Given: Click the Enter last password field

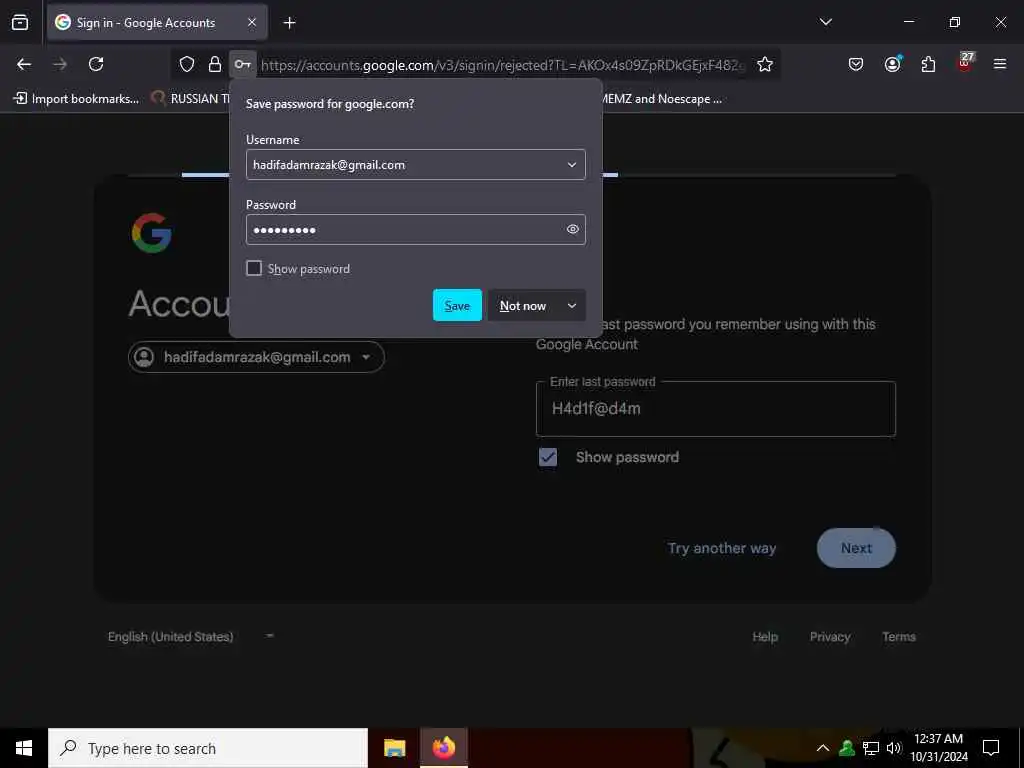Looking at the screenshot, I should click(x=716, y=409).
